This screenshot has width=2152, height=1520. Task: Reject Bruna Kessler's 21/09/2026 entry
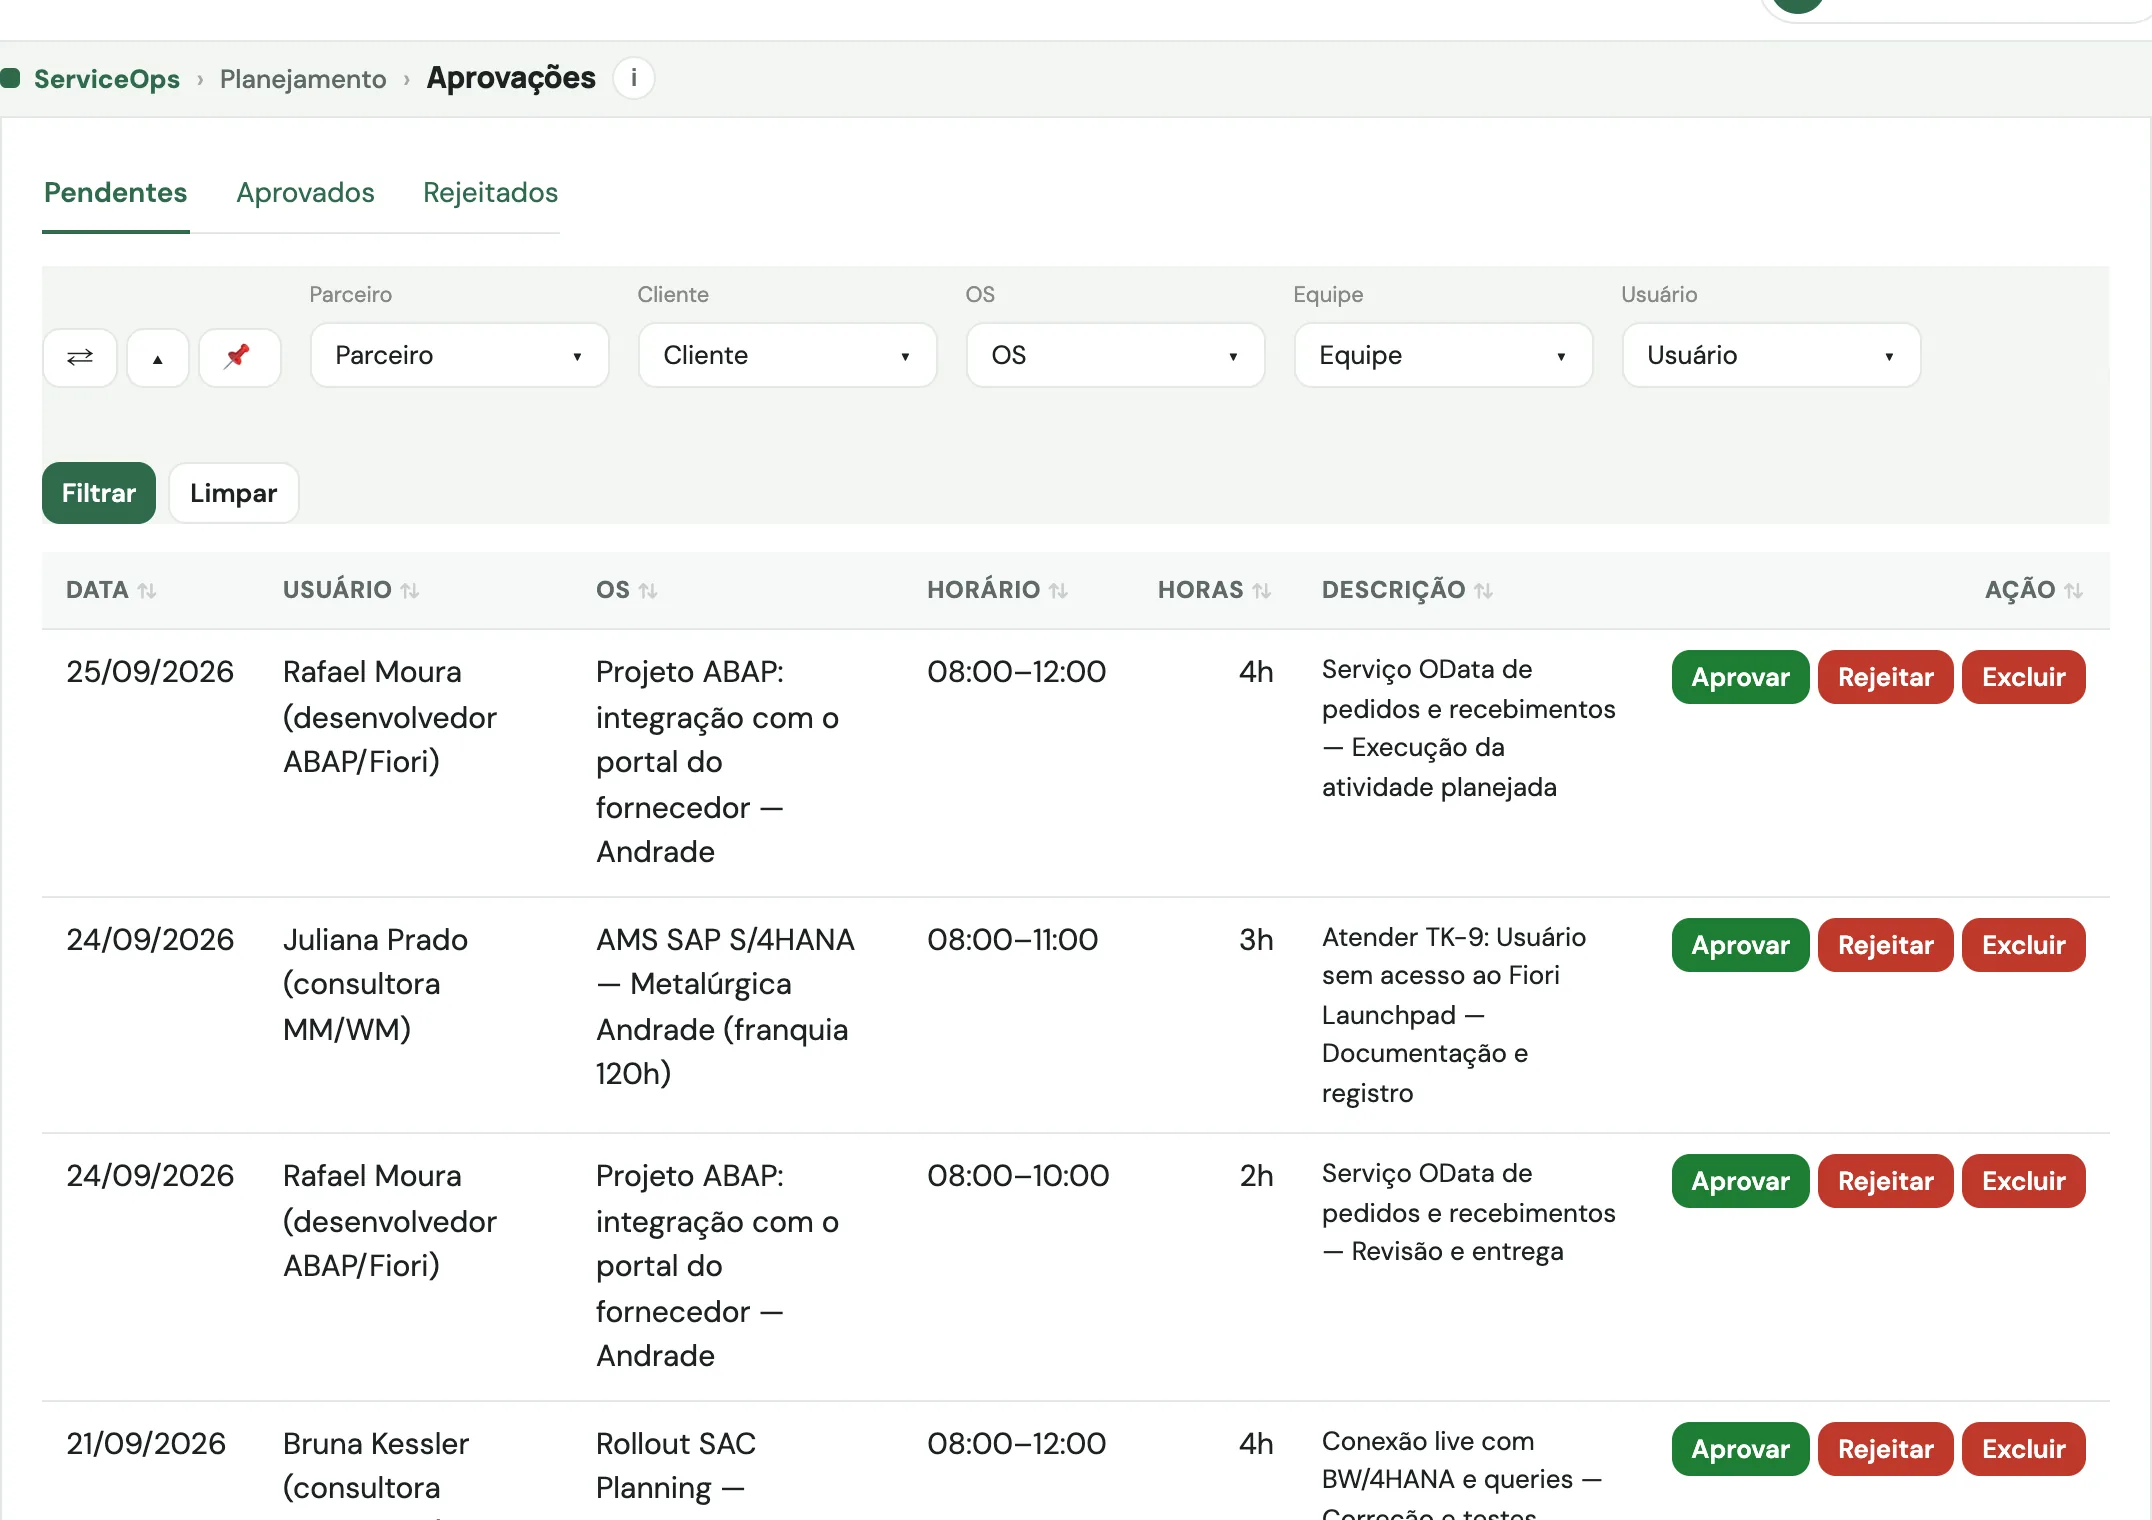1886,1449
